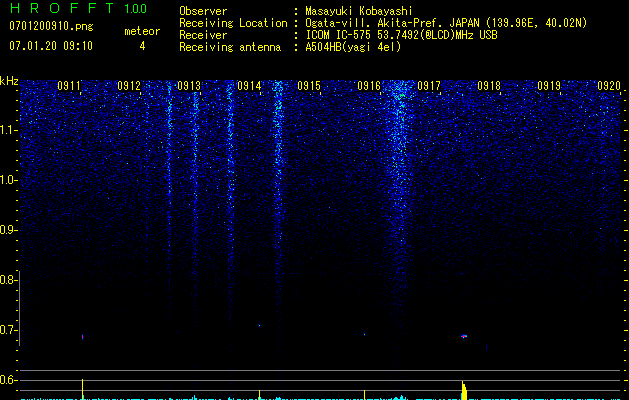
Task: Click the yellow signal peak below 0911
Action: [x=83, y=389]
